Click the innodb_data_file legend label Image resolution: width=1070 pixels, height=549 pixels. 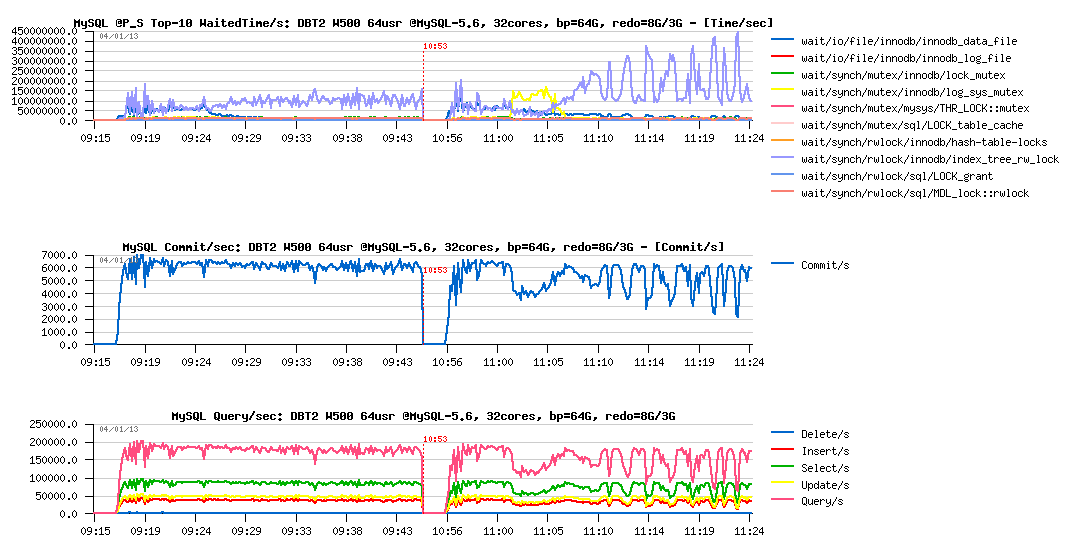coord(908,42)
